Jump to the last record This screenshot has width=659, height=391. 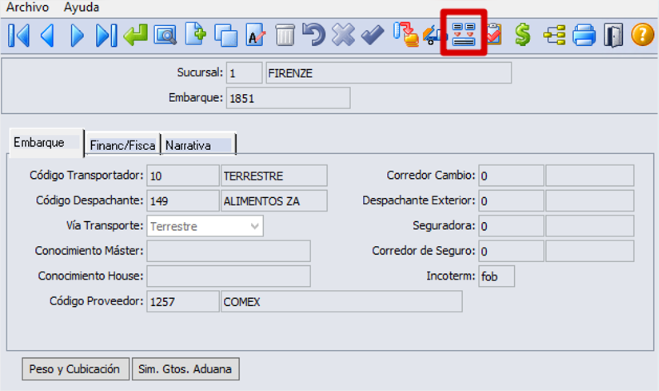(x=106, y=35)
